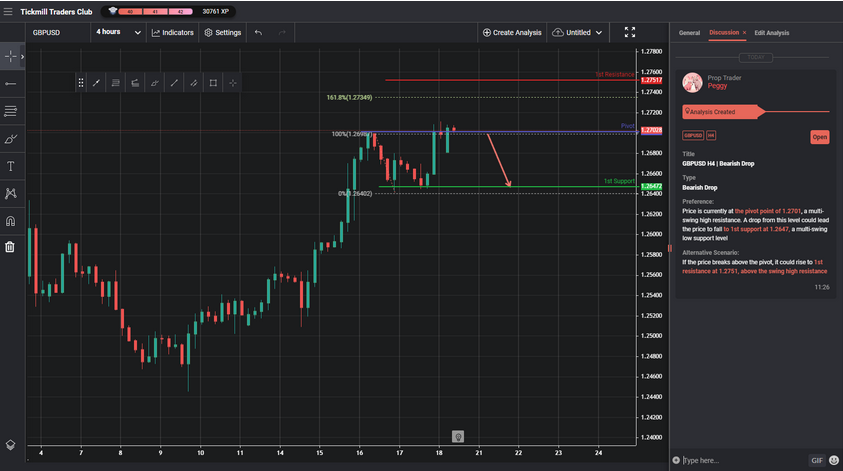
Task: Click the chat message input field
Action: [744, 460]
